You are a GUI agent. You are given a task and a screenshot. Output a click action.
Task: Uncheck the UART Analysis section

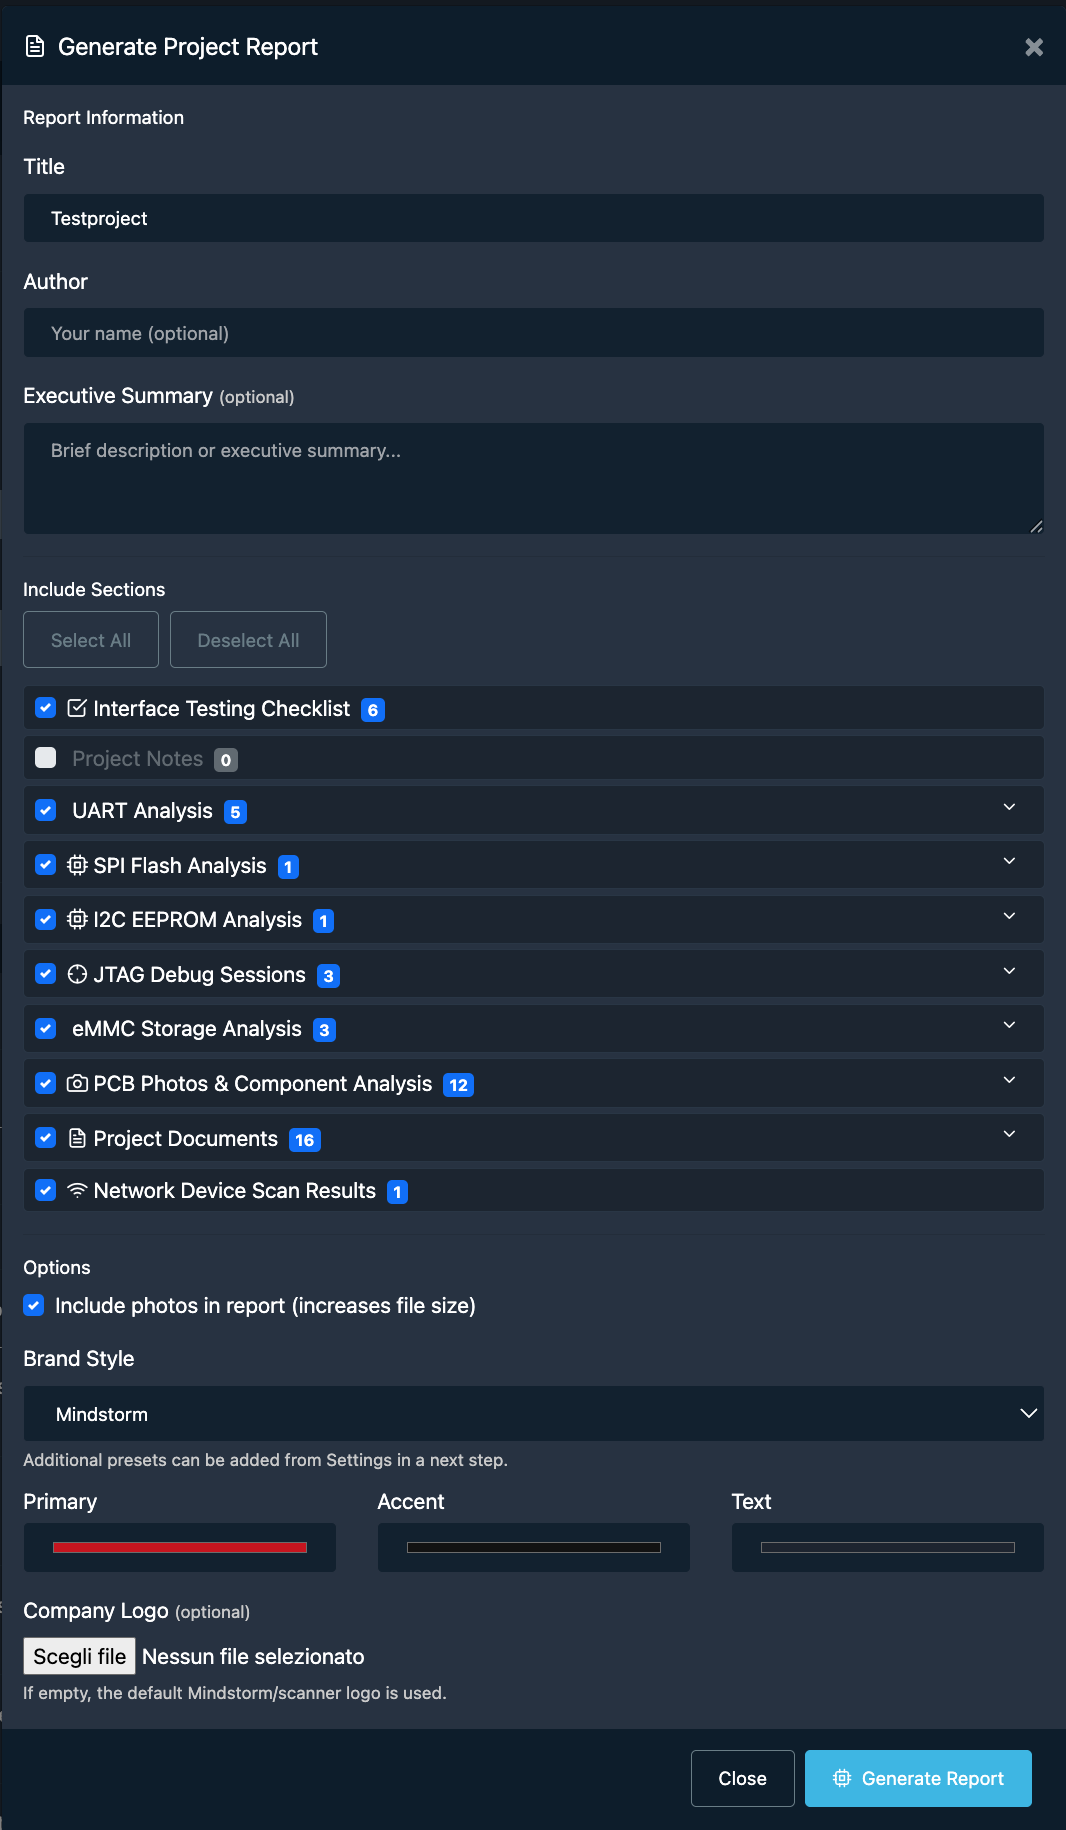pyautogui.click(x=45, y=810)
